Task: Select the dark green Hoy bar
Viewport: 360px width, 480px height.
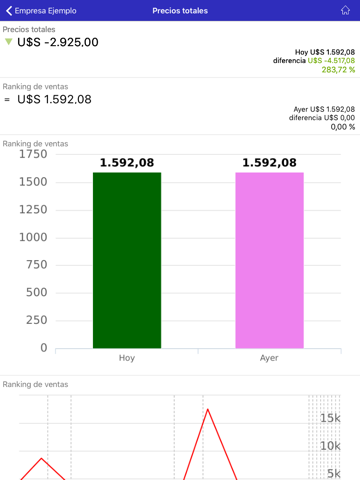Action: pyautogui.click(x=127, y=260)
